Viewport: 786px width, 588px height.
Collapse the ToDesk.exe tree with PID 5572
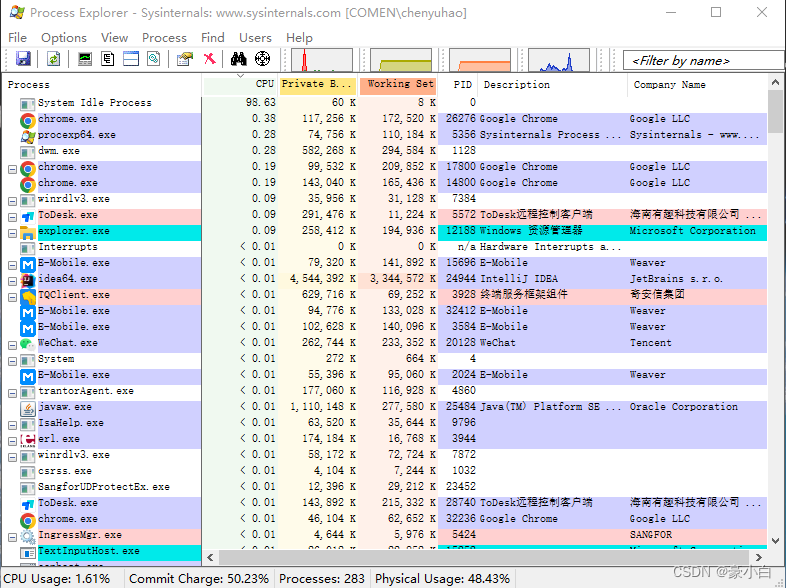coord(13,218)
